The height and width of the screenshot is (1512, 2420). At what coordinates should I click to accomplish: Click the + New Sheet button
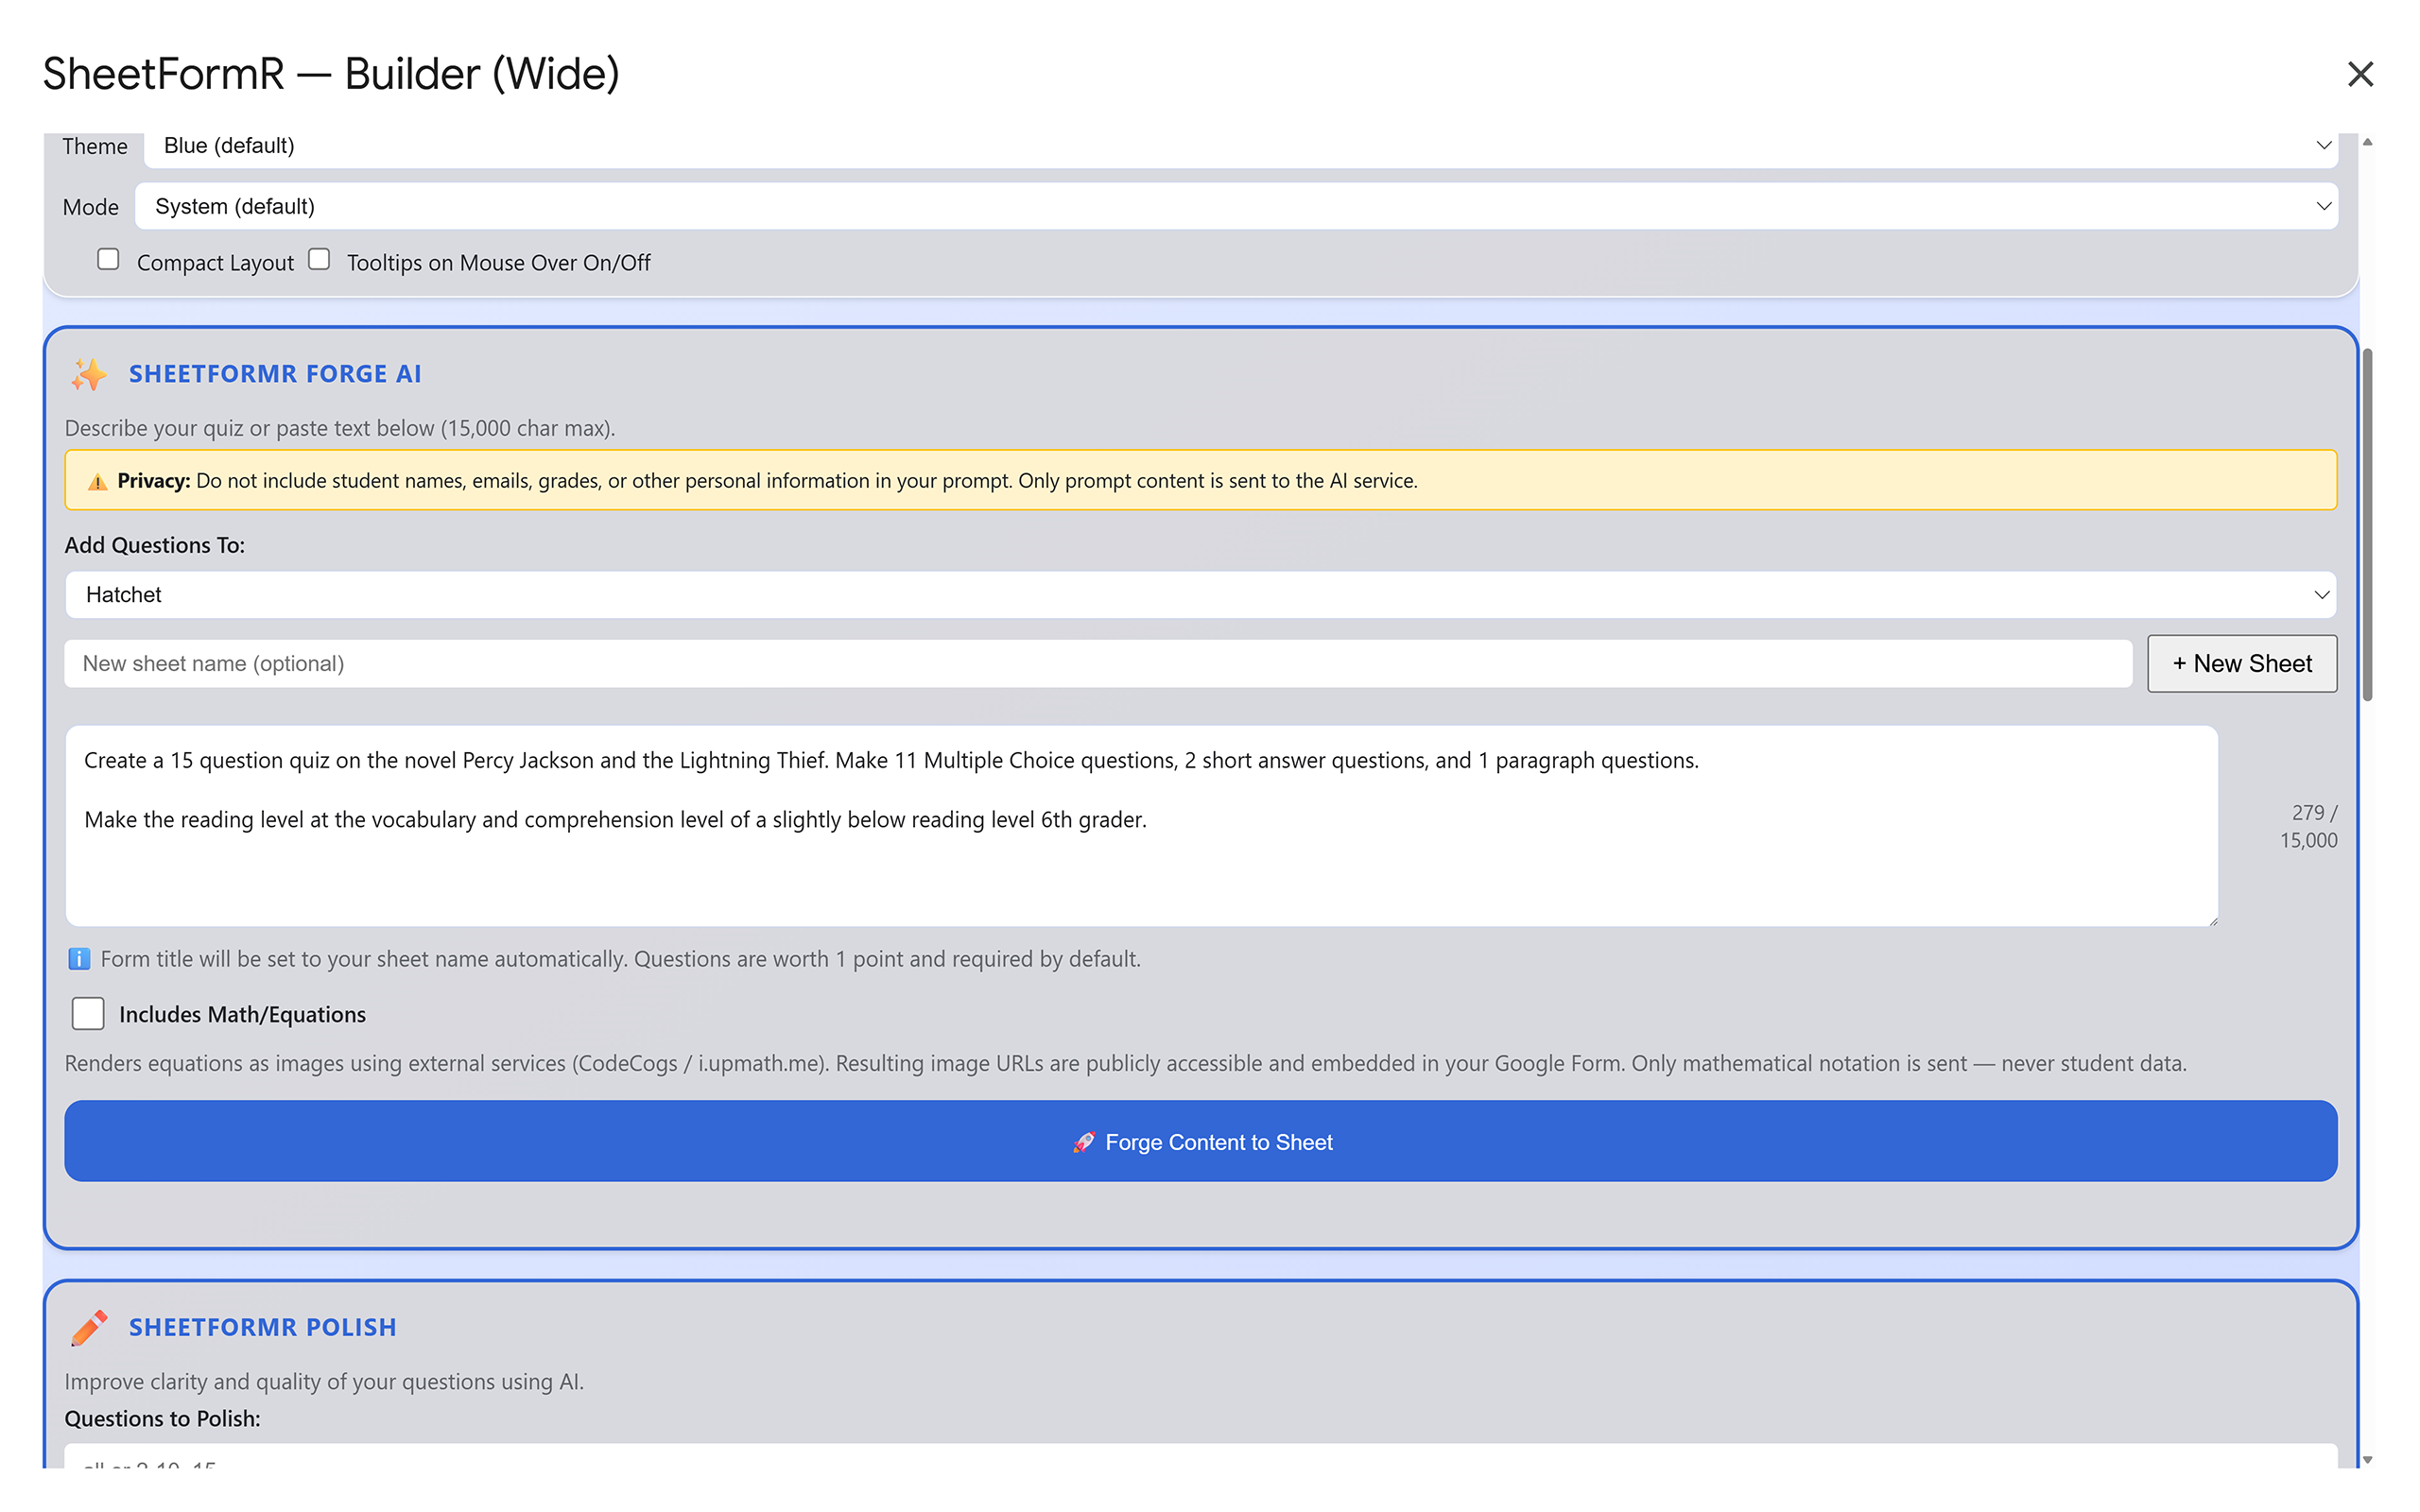2242,663
